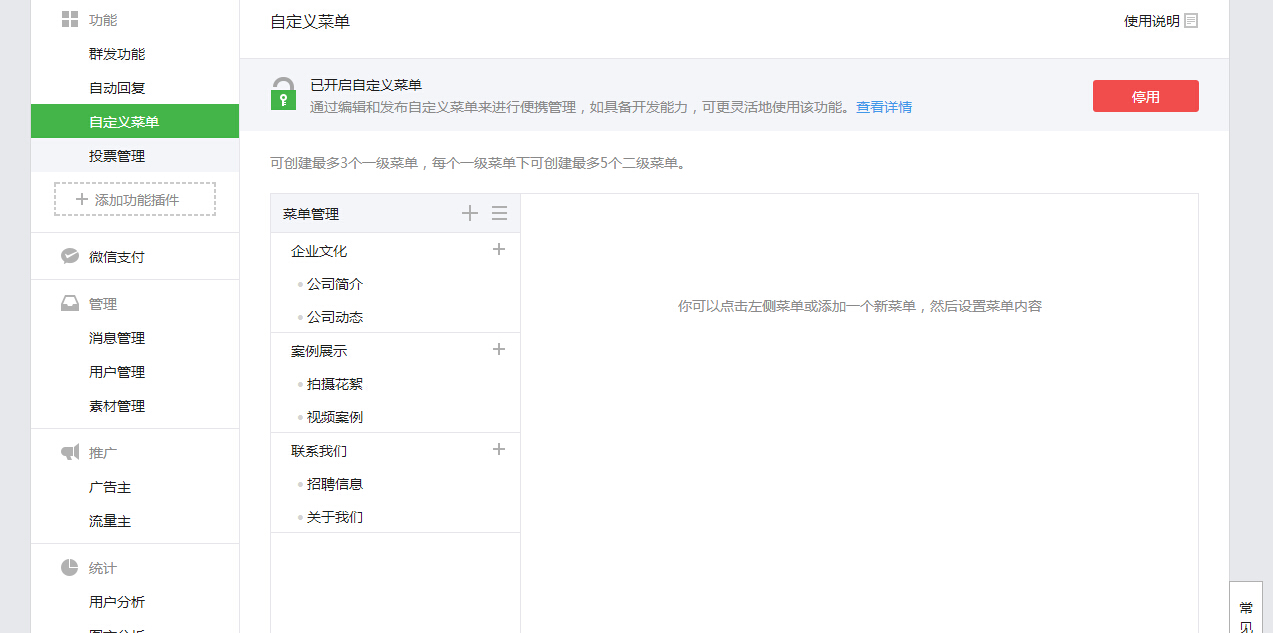Add a submenu under 企业文化 via plus
The image size is (1273, 633).
tap(498, 249)
